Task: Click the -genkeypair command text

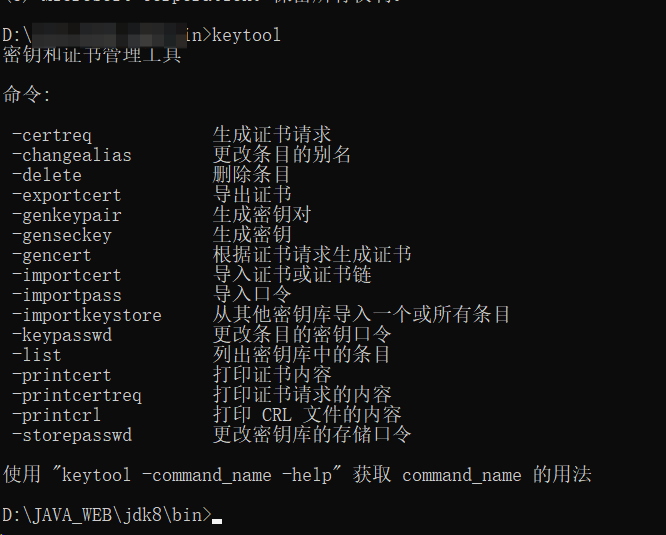Action: coord(67,215)
